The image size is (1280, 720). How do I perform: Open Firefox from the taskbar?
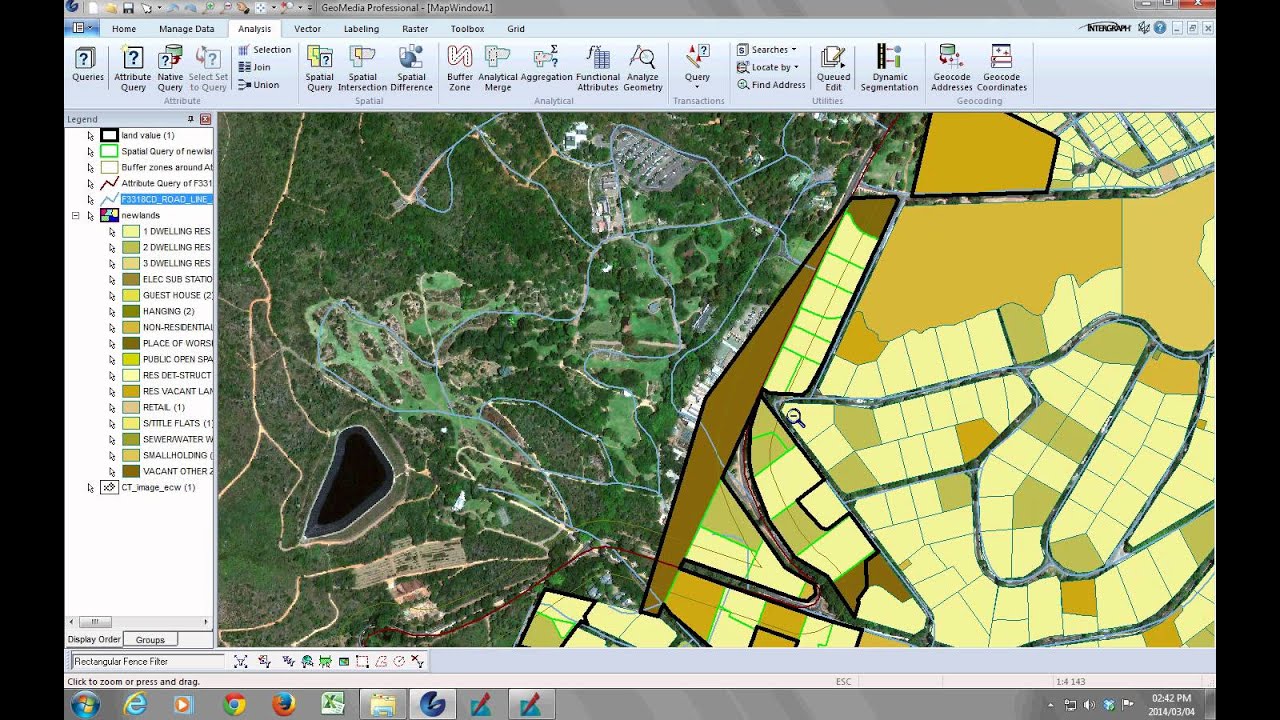pyautogui.click(x=283, y=704)
